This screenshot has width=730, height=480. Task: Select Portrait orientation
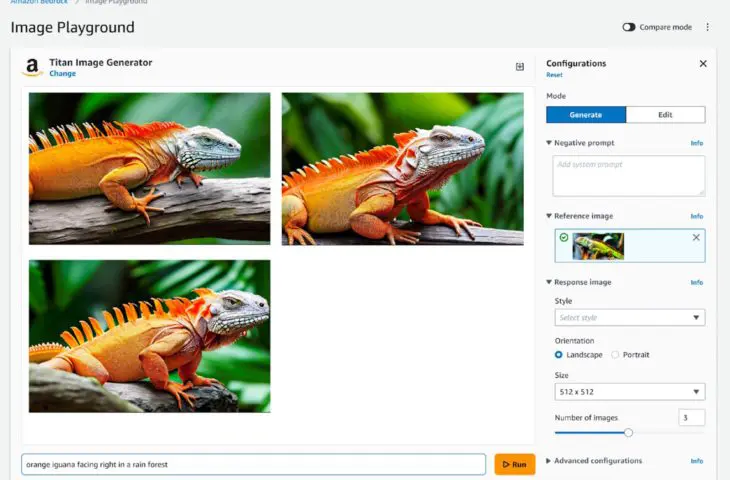pos(615,355)
